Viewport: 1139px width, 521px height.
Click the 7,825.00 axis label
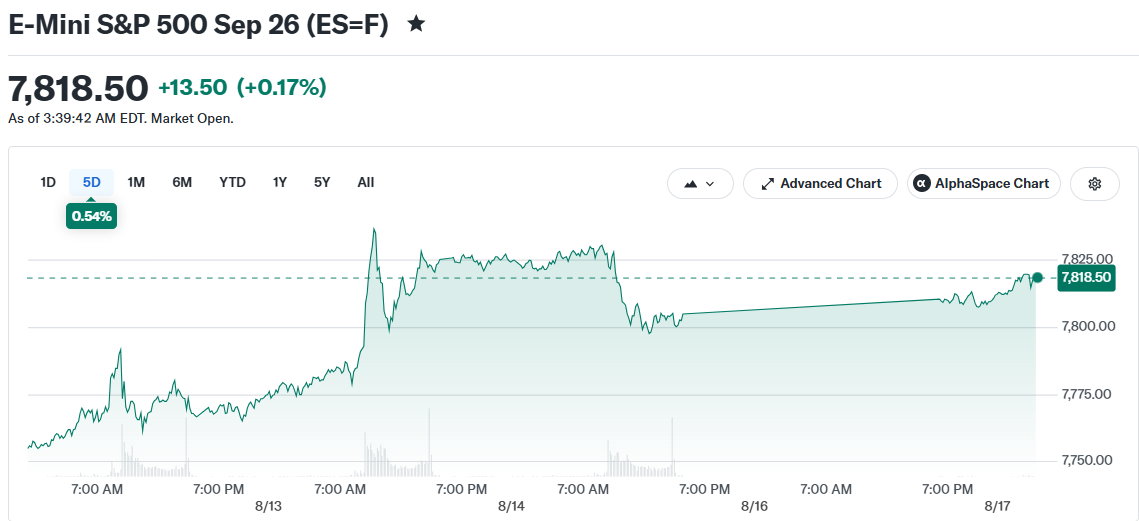(1087, 259)
